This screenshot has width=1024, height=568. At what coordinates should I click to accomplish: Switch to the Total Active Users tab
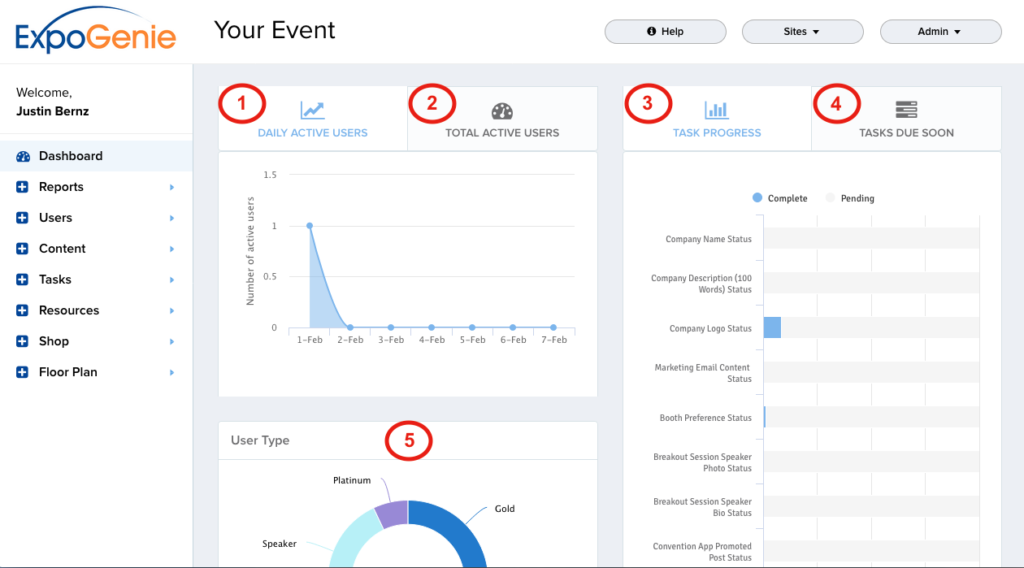(502, 132)
